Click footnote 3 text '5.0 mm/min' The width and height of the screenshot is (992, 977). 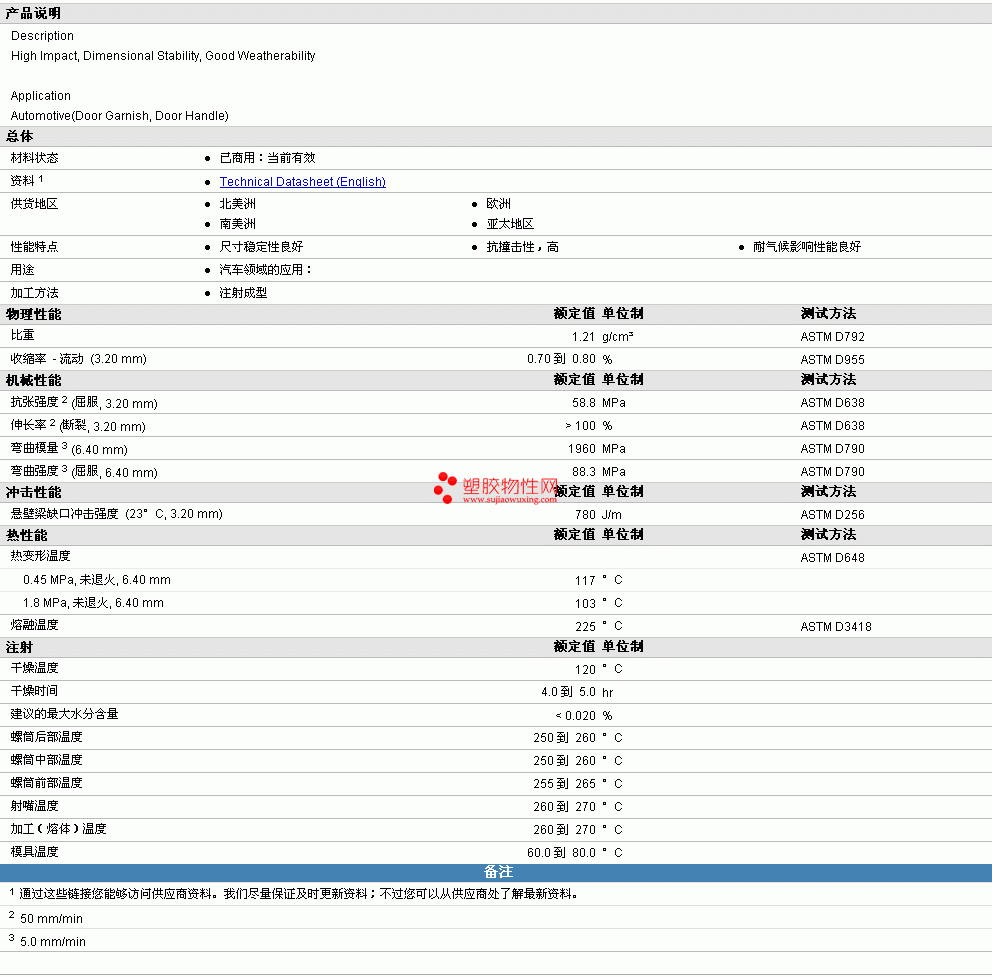(x=53, y=942)
